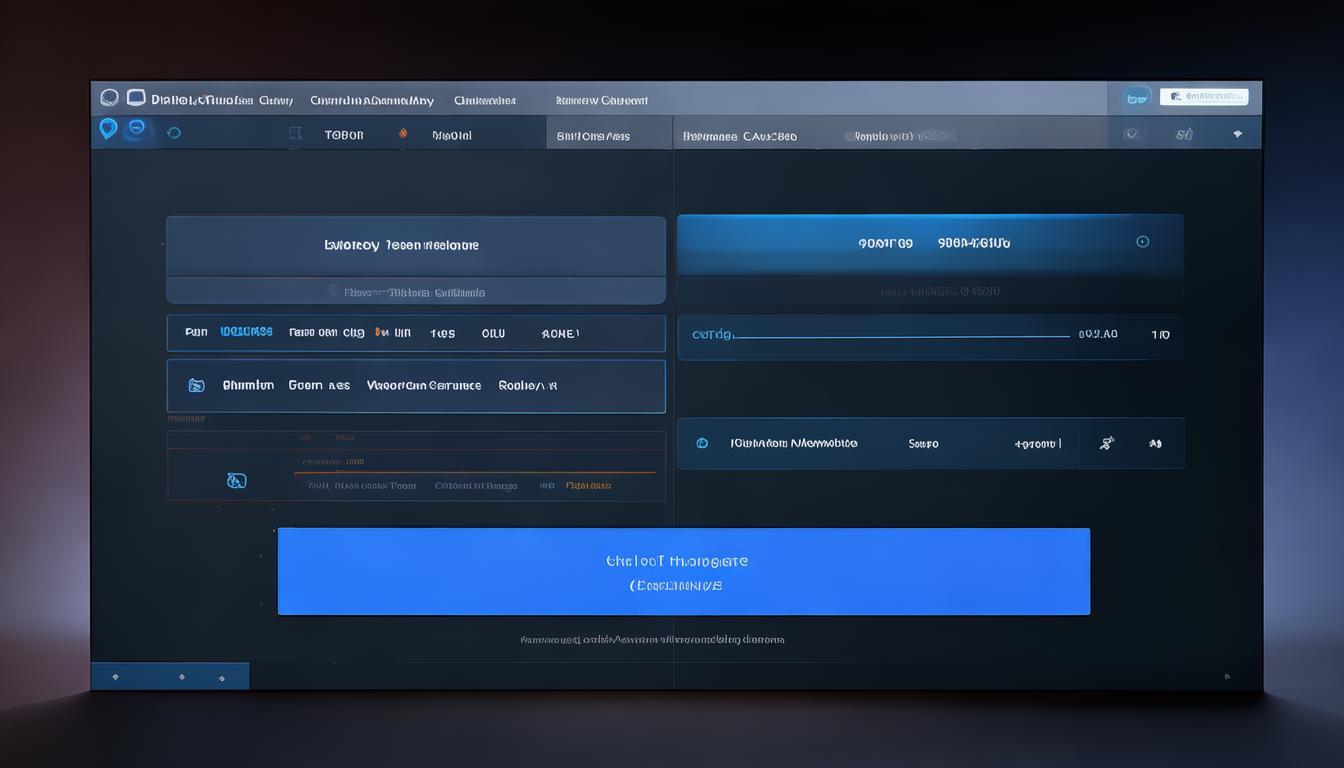
Task: Select the highlighted tab in the second toolbar row
Action: [x=608, y=135]
